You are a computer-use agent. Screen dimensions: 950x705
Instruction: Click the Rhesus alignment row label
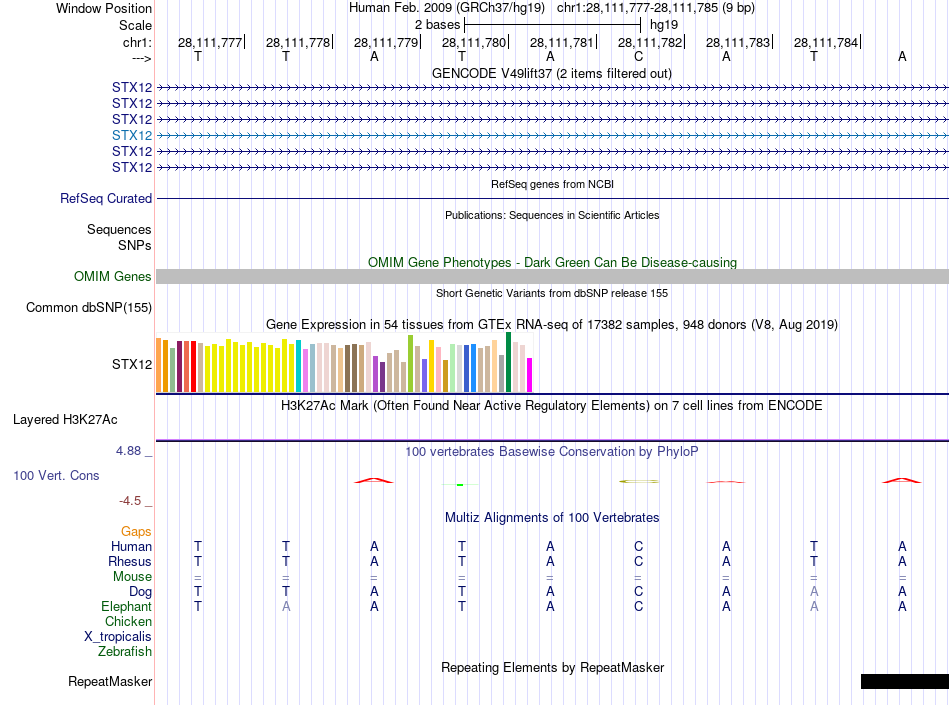[130, 562]
